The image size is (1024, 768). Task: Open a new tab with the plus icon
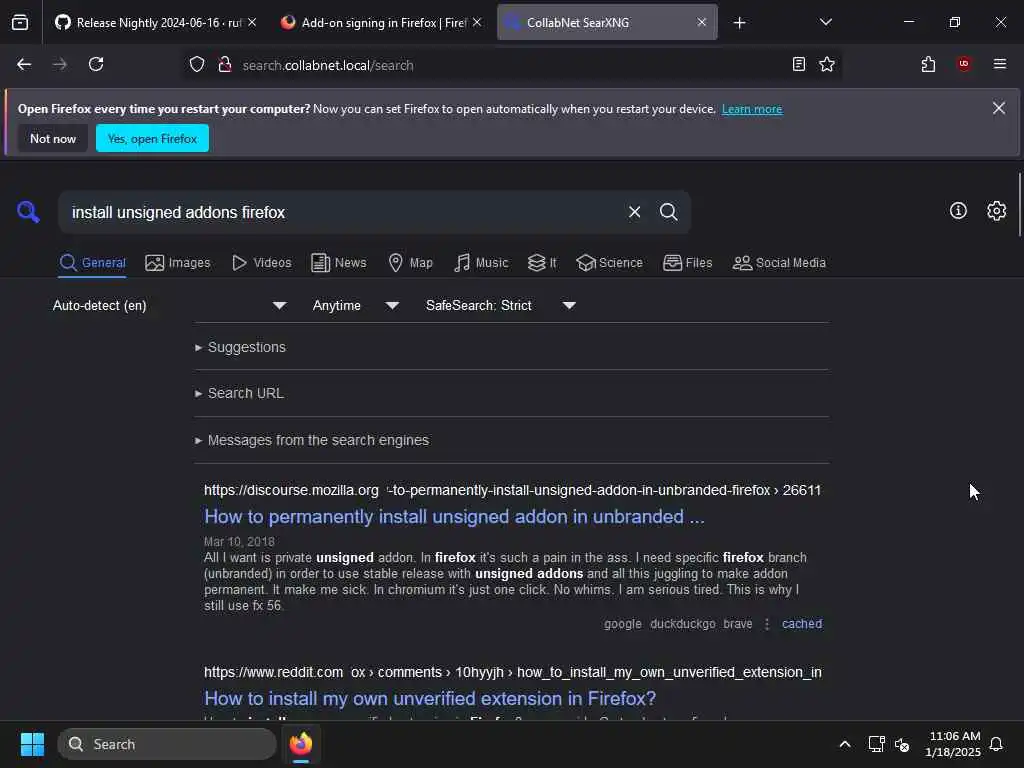click(x=739, y=23)
